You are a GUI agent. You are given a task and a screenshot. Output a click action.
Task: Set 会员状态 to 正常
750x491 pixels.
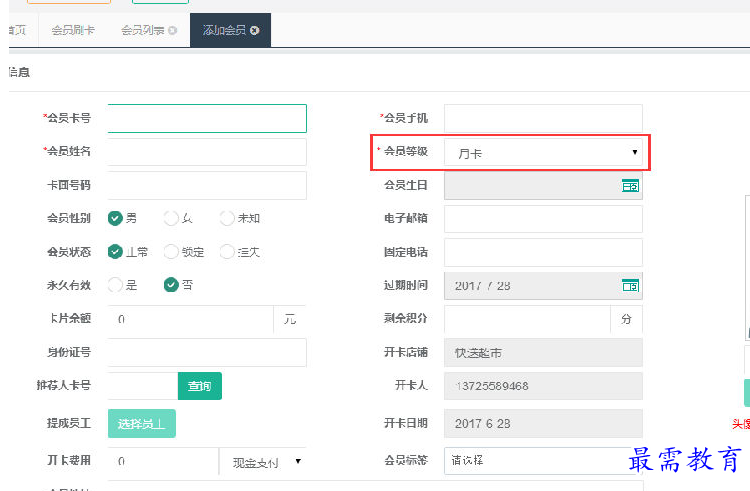(x=115, y=251)
